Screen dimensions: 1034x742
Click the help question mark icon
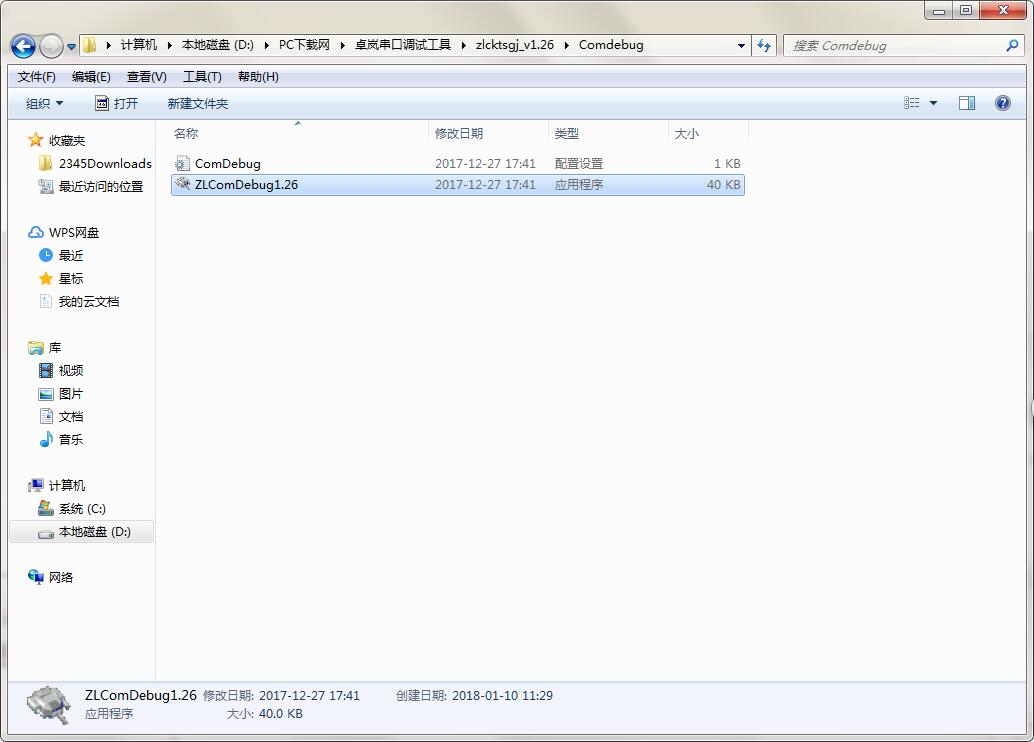coord(1003,103)
